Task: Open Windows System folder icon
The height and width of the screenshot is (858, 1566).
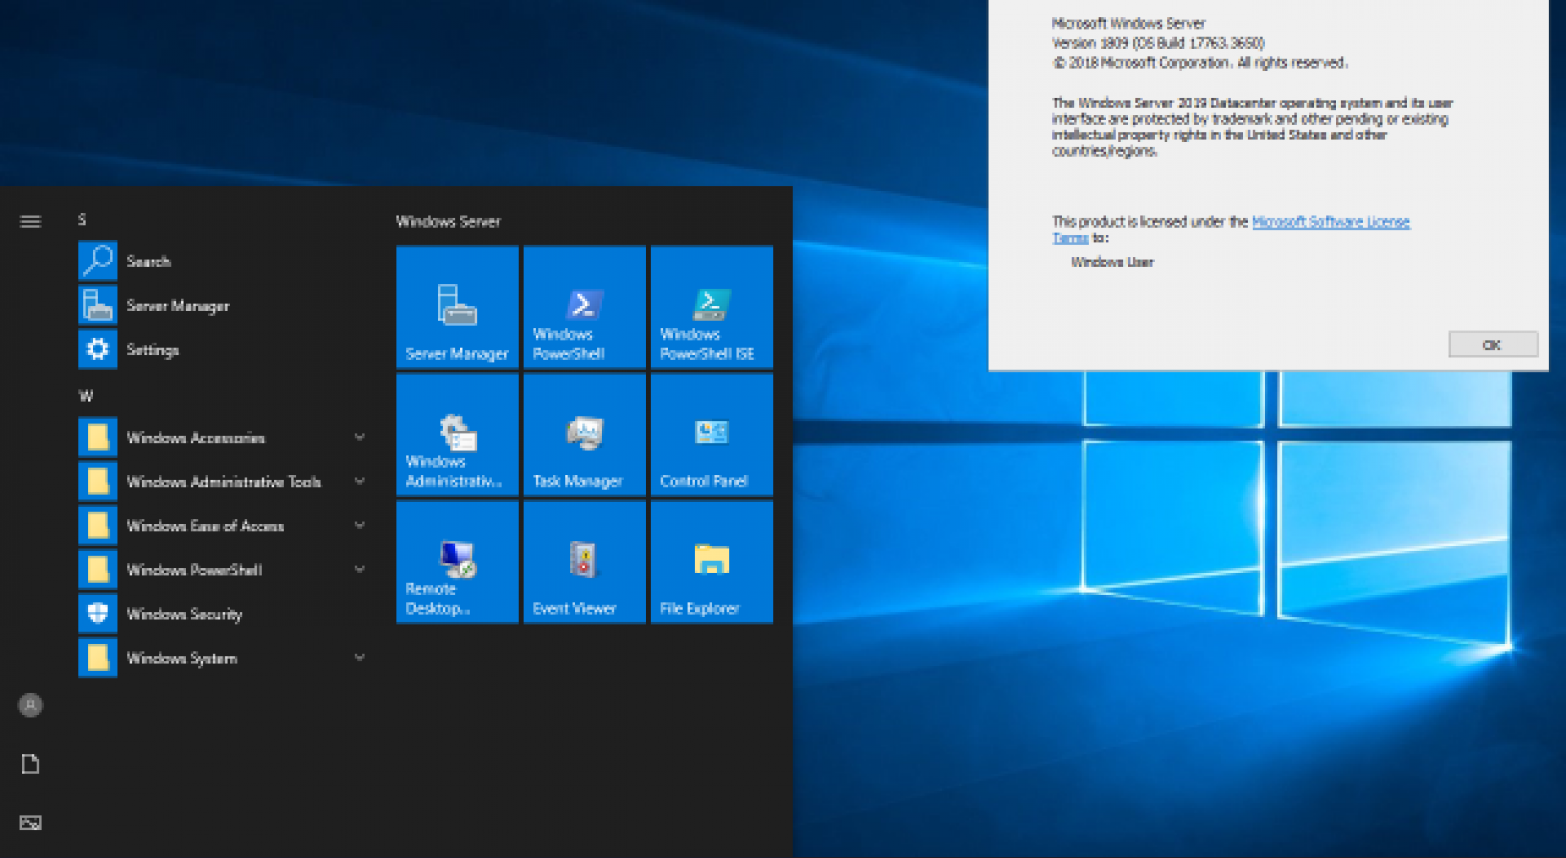Action: tap(98, 657)
